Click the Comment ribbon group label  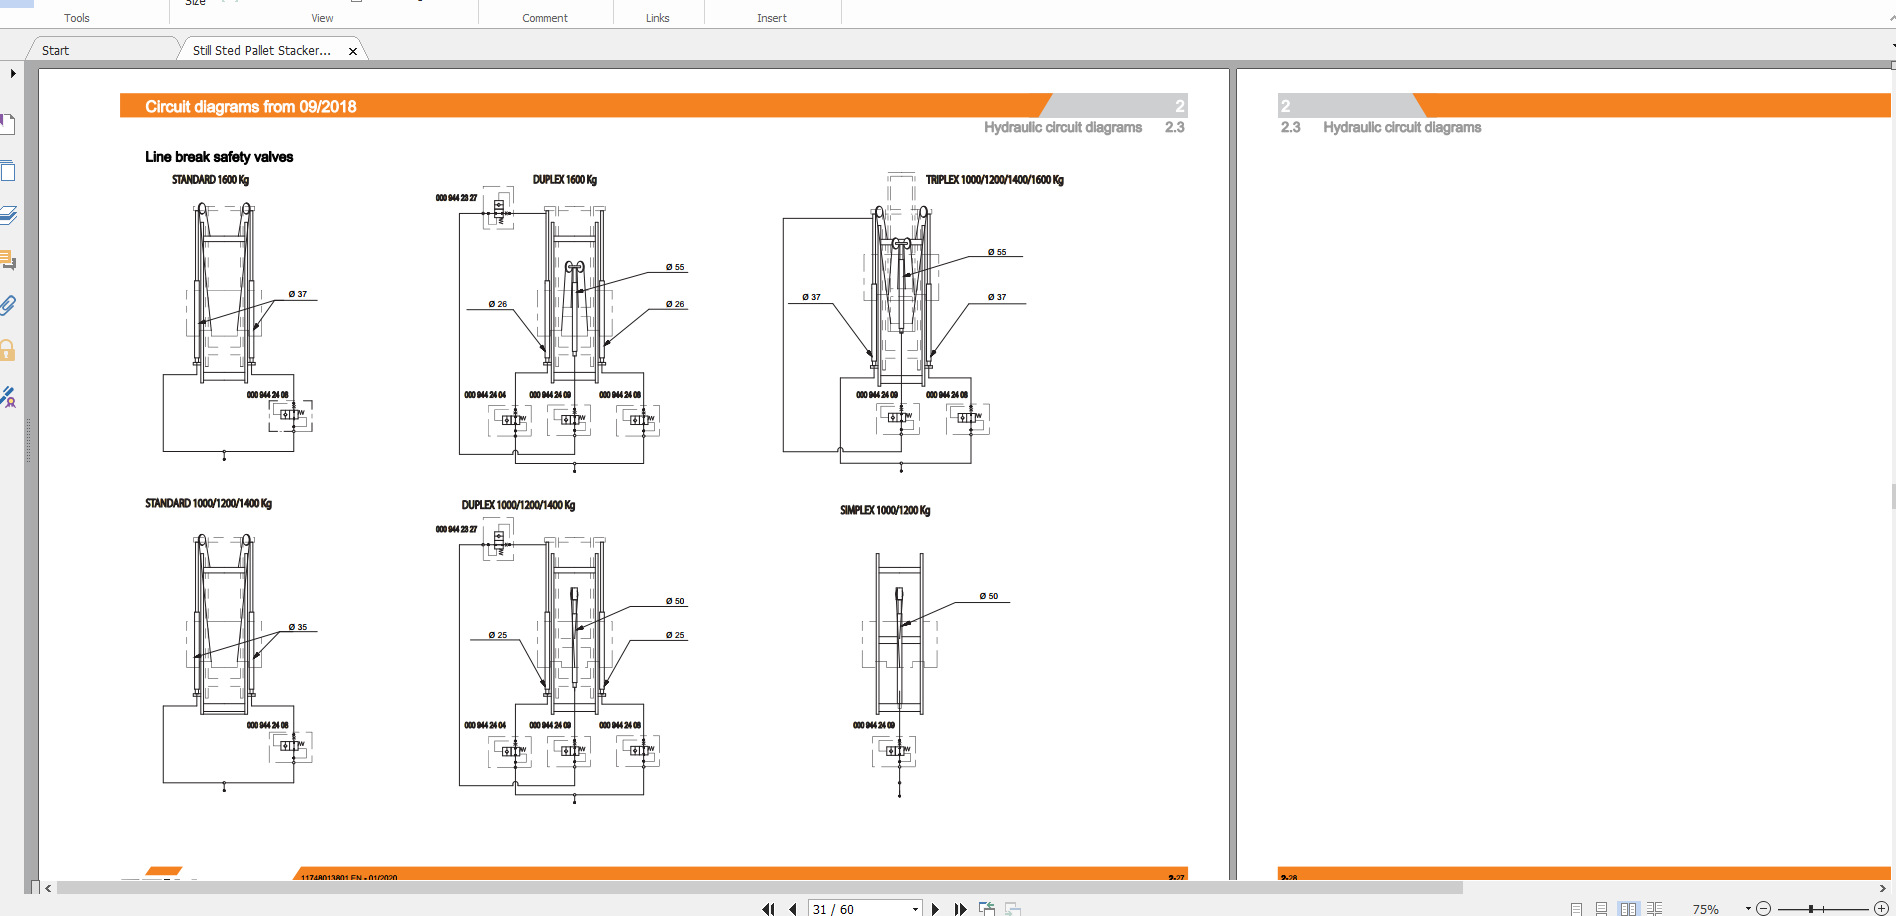pyautogui.click(x=545, y=18)
